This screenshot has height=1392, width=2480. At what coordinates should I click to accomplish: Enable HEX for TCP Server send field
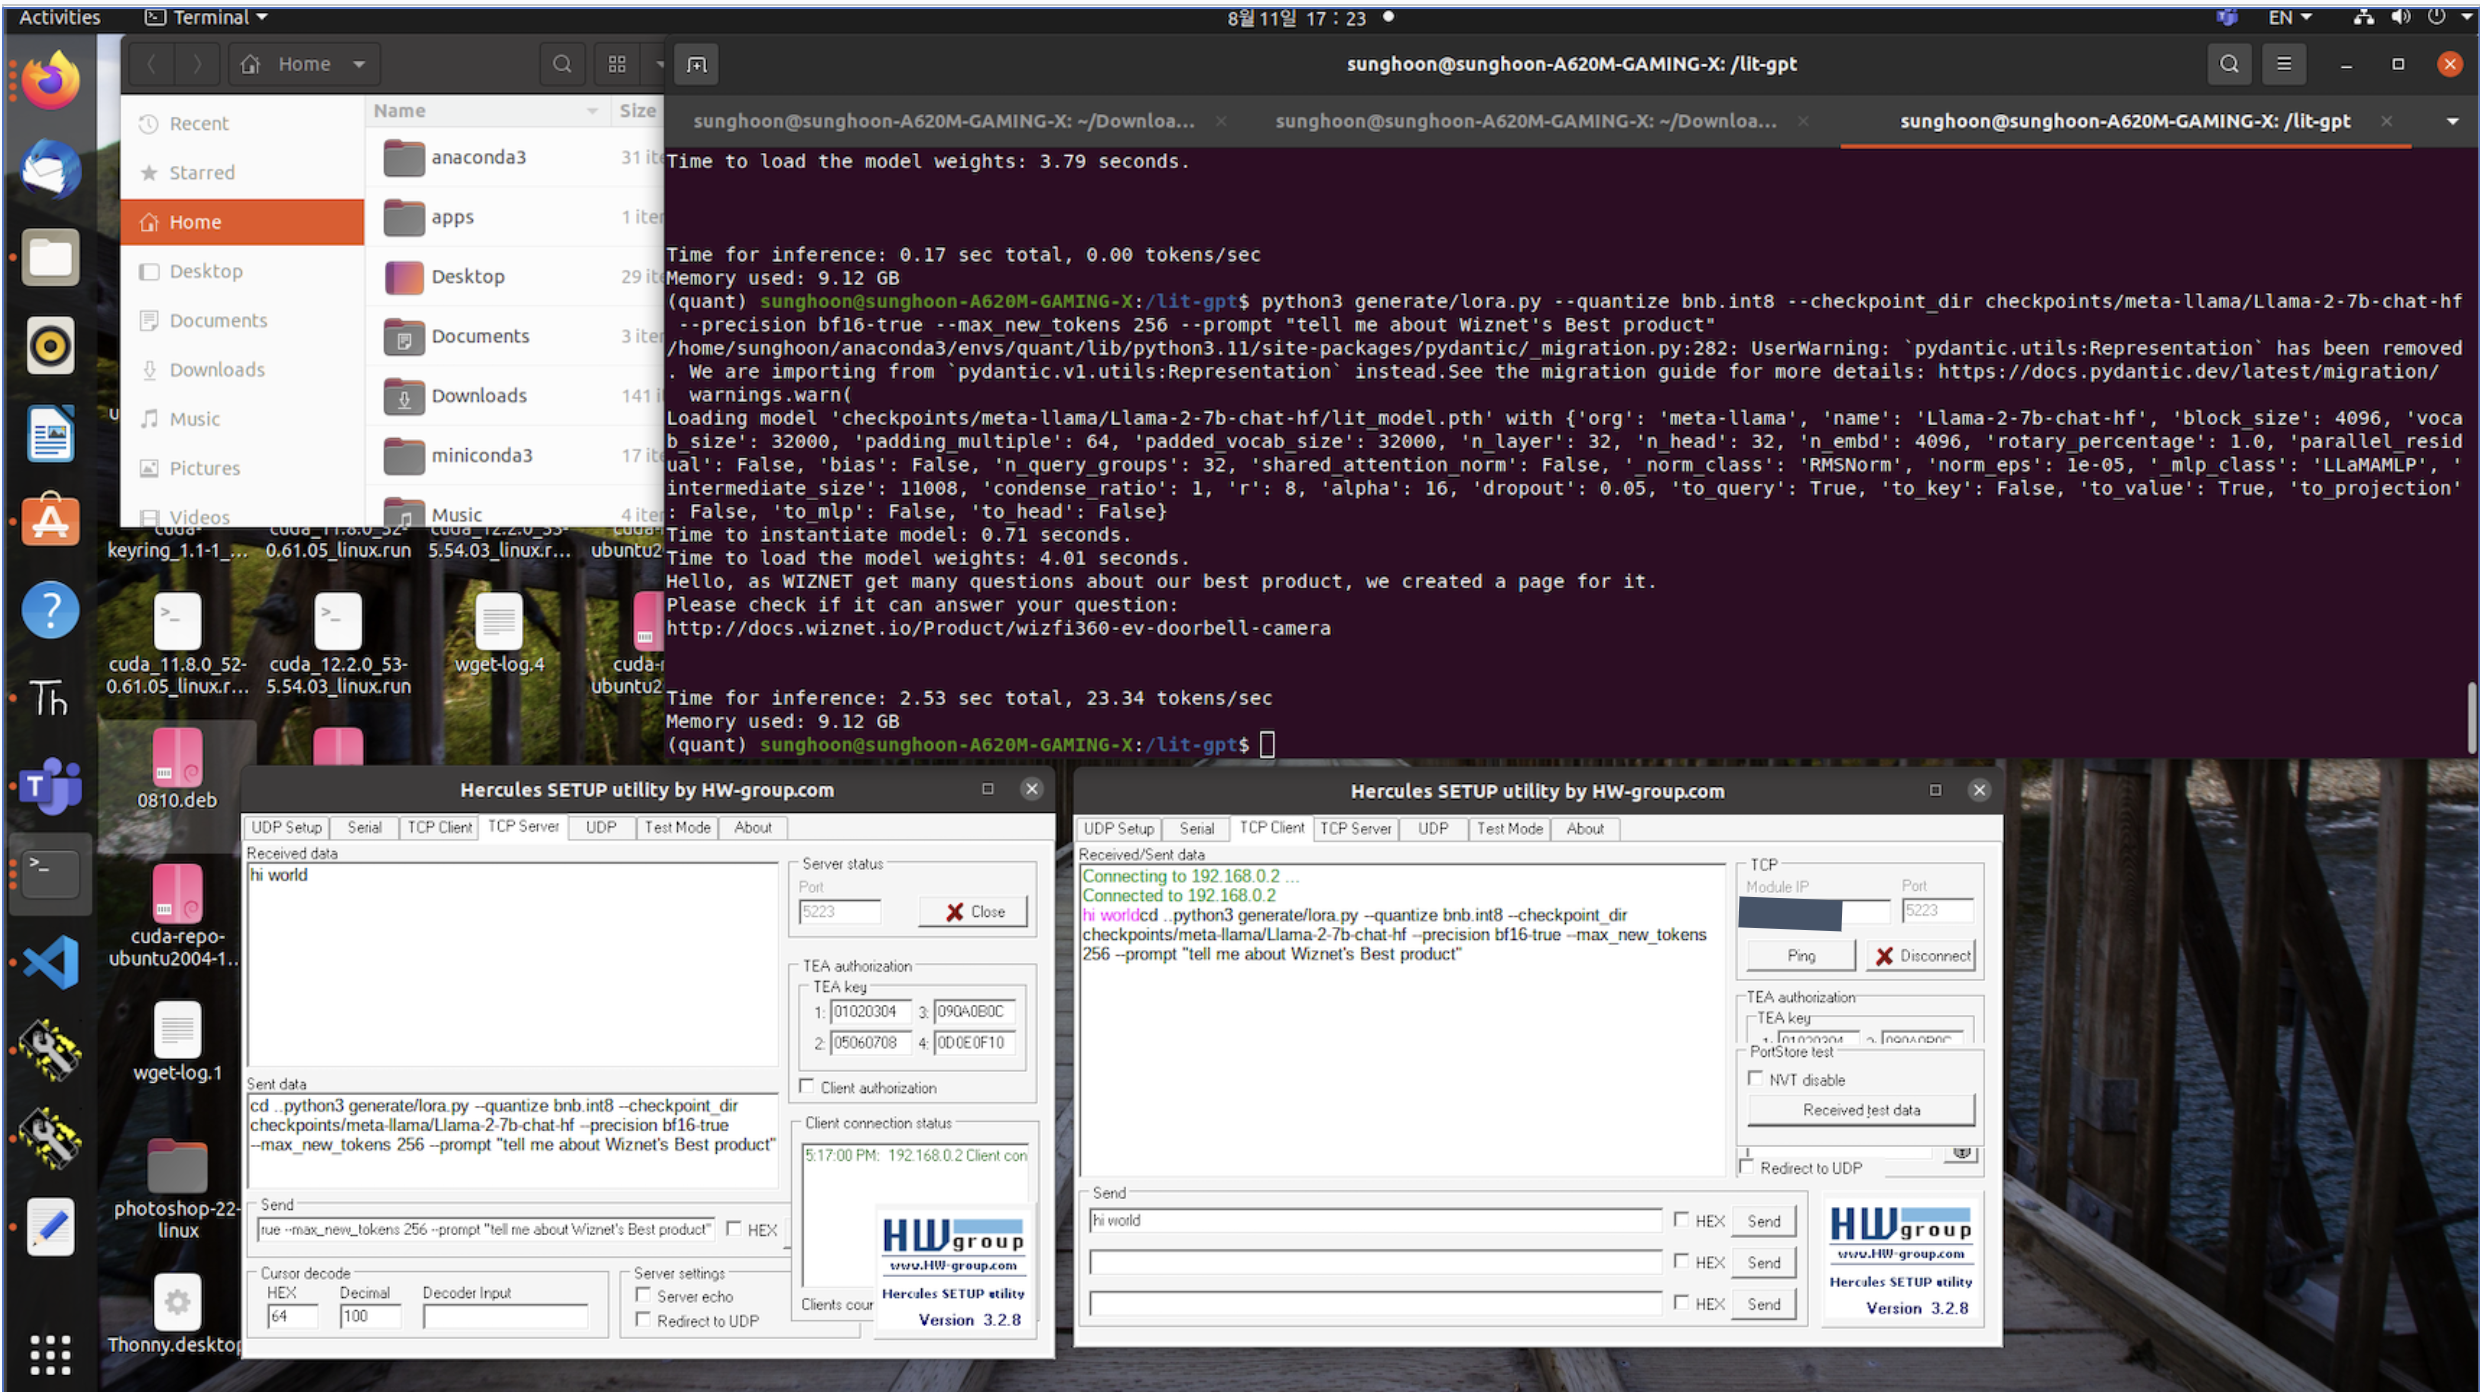click(x=734, y=1229)
